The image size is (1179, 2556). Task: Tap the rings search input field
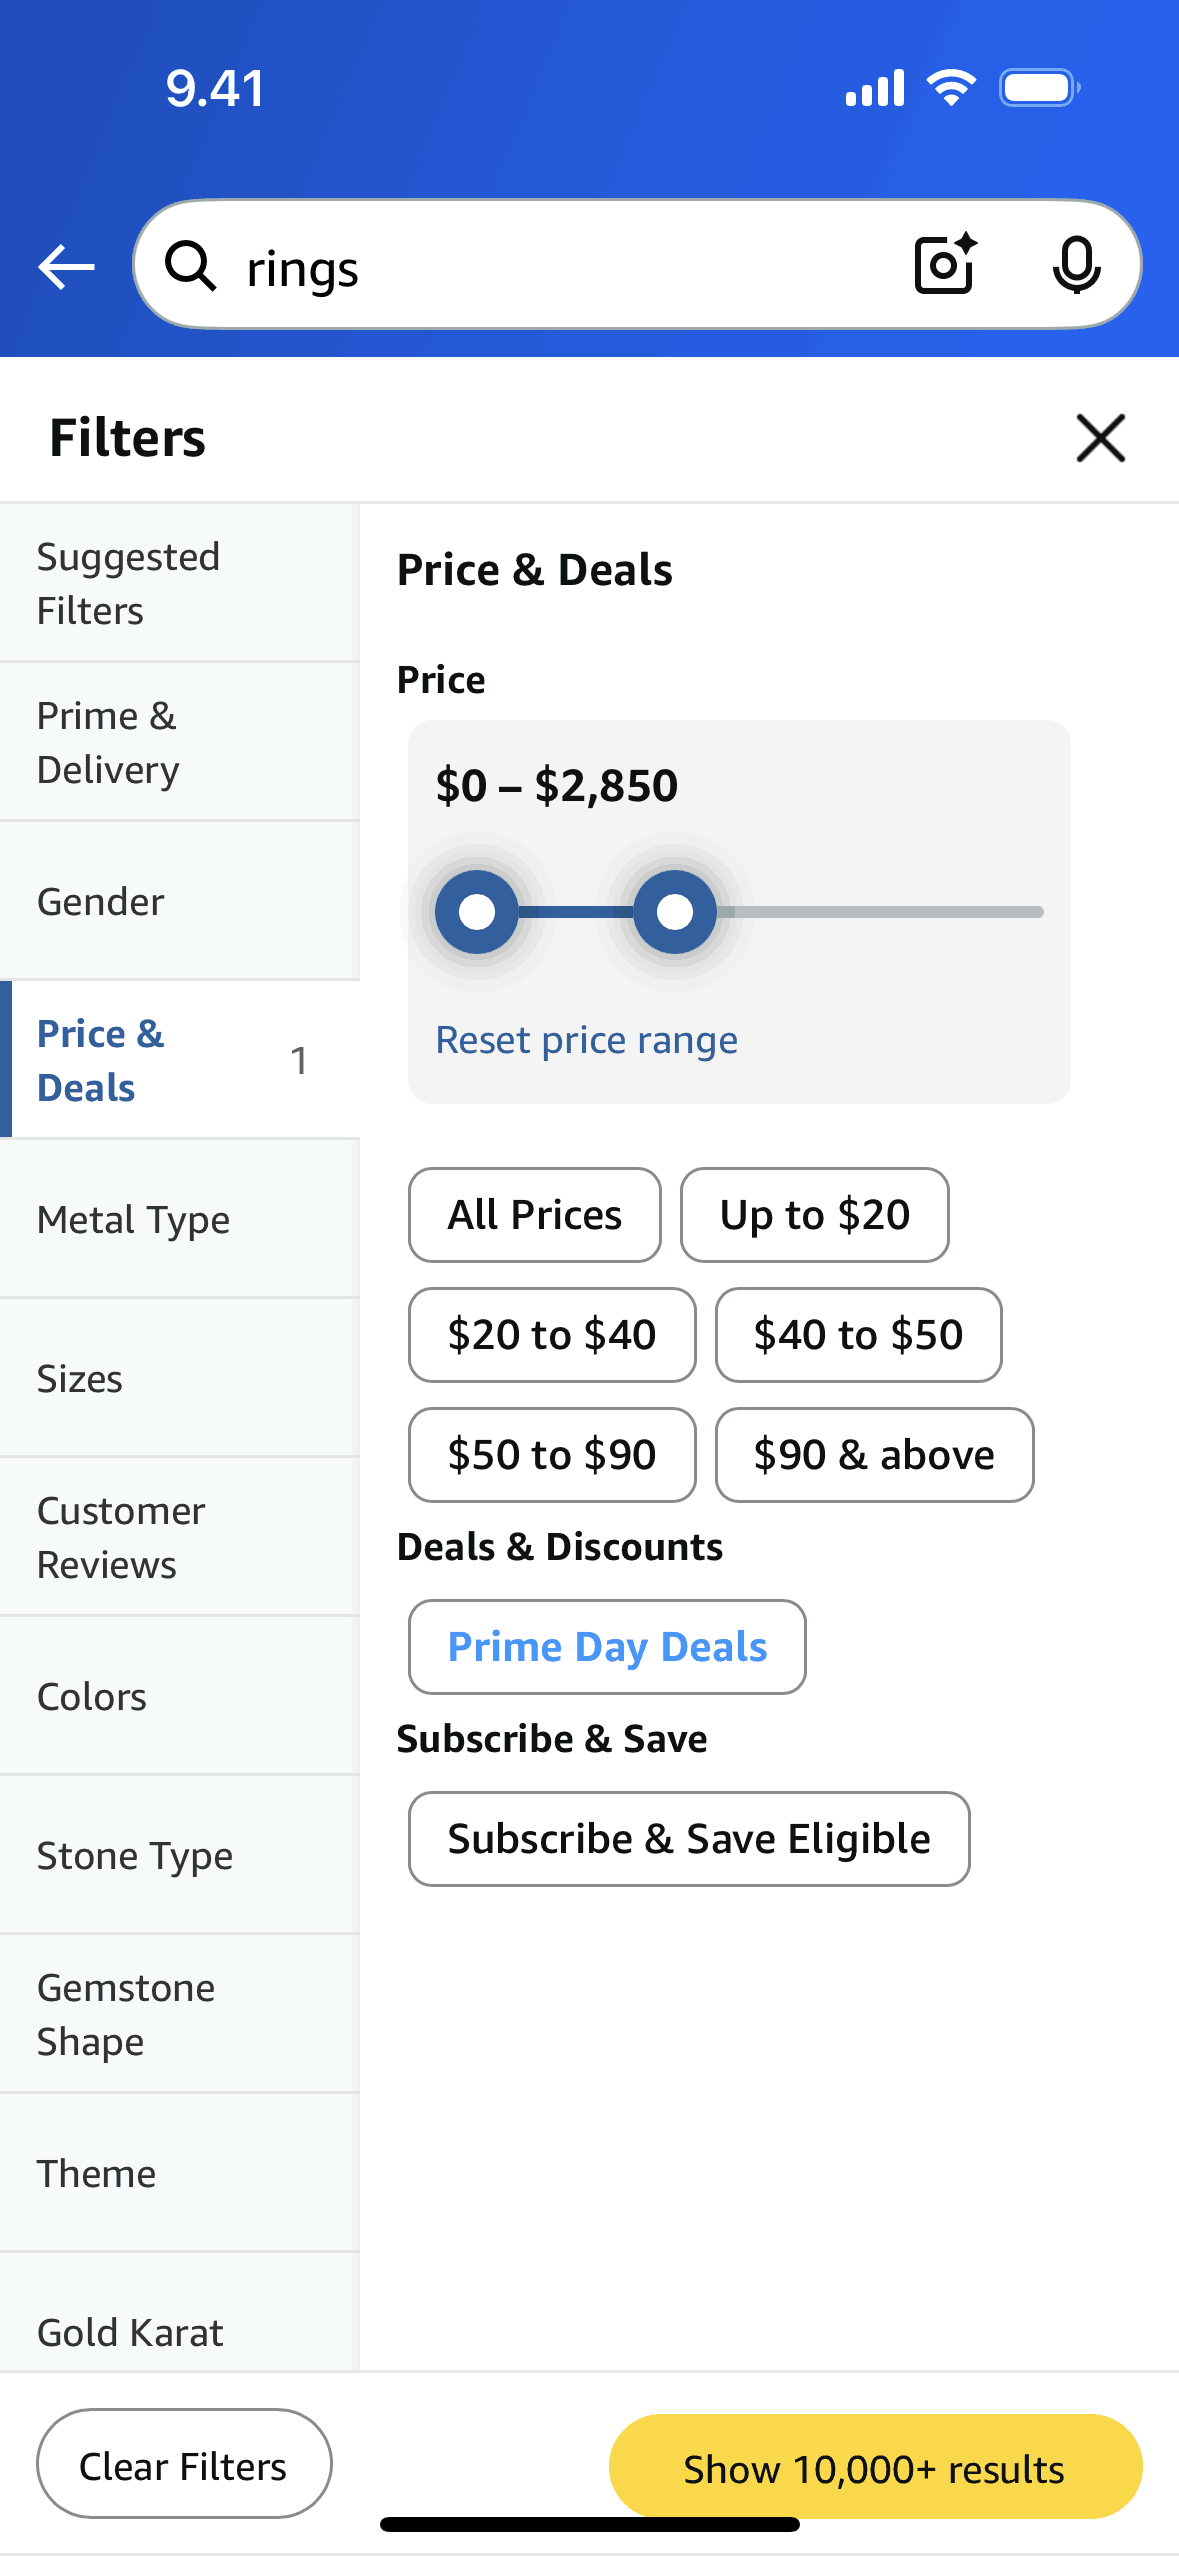click(x=560, y=267)
